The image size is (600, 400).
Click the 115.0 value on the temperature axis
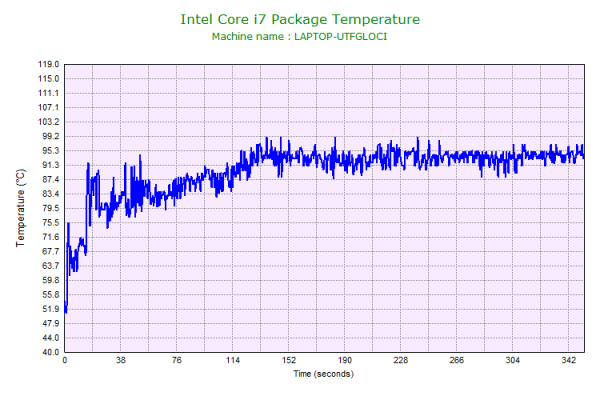coord(49,79)
